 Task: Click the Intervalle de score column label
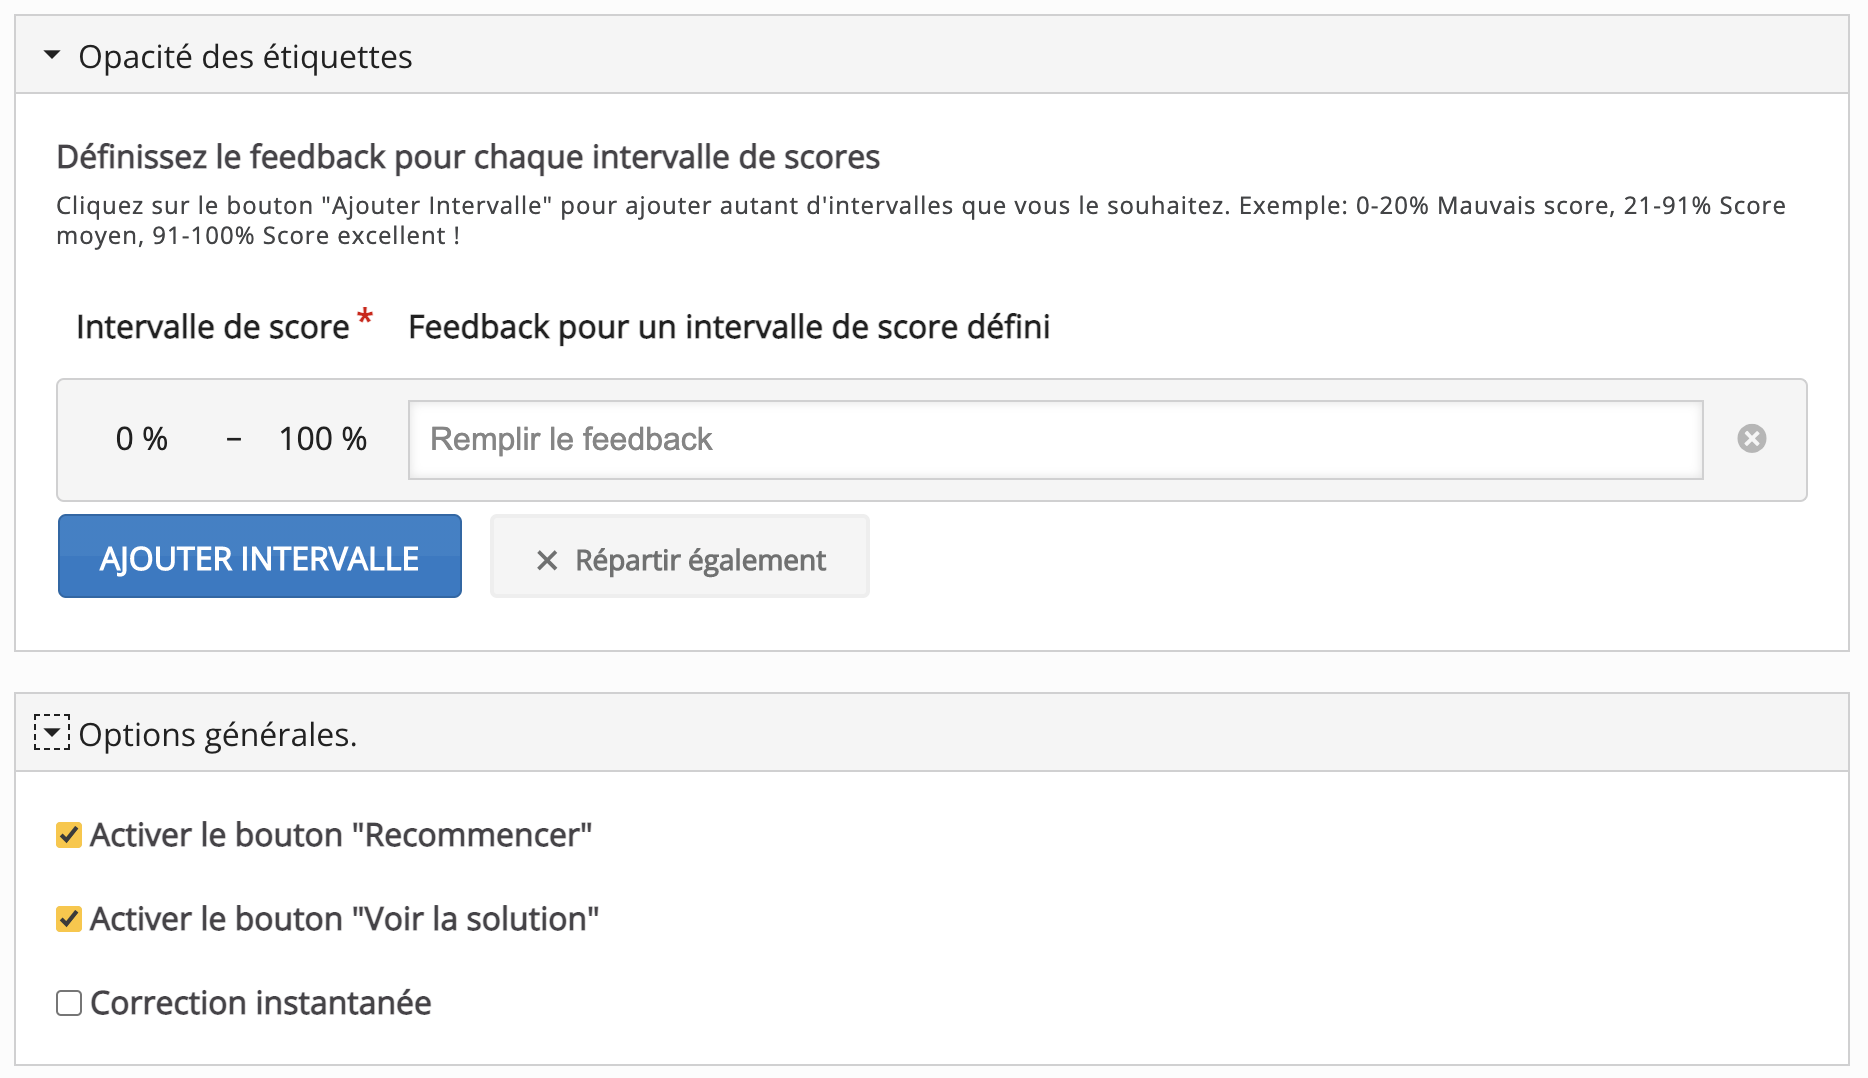[212, 327]
